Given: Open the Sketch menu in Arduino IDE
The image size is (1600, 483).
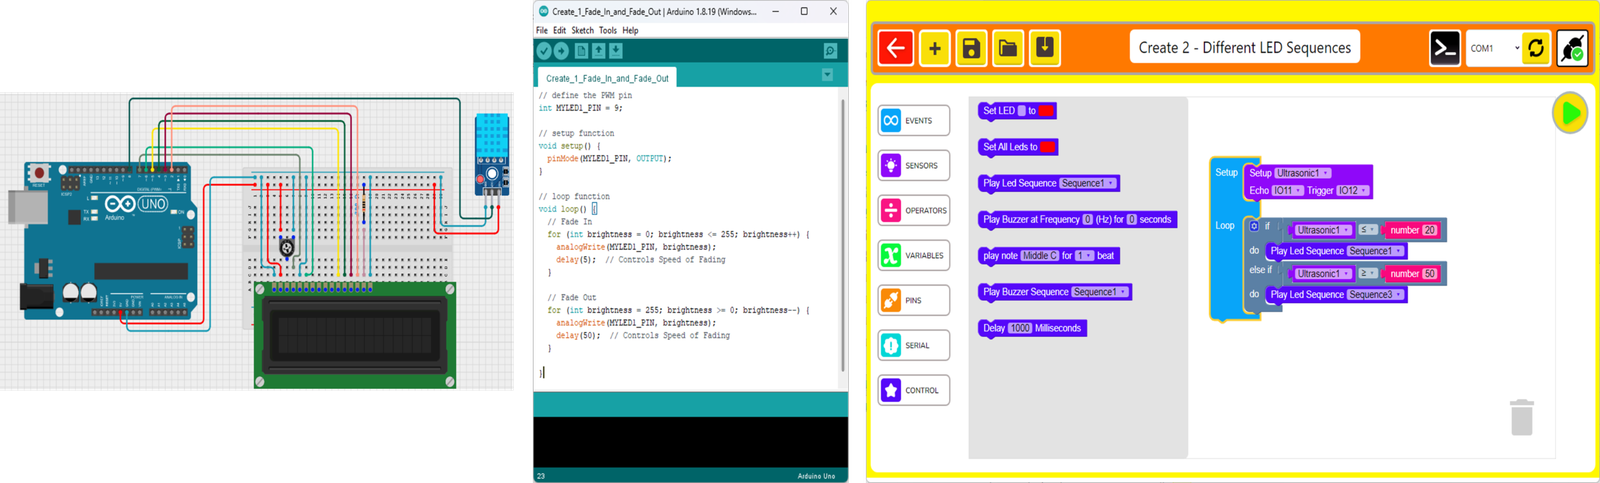Looking at the screenshot, I should (582, 31).
